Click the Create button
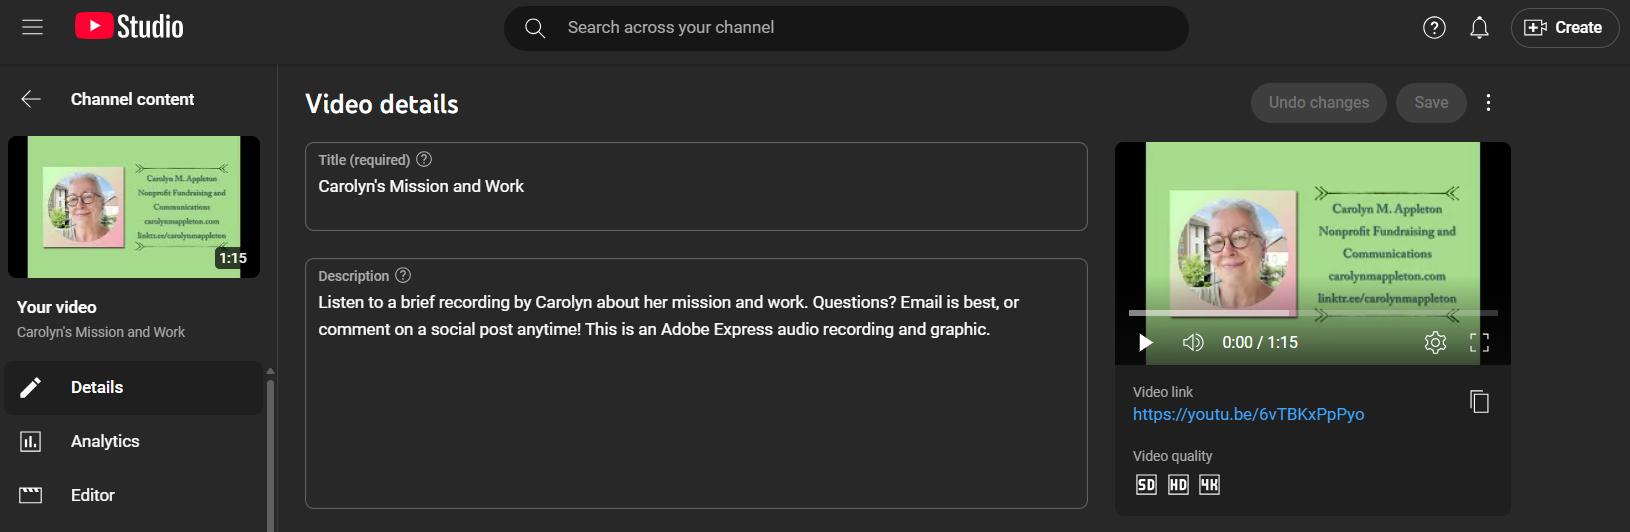The height and width of the screenshot is (532, 1630). [1565, 28]
